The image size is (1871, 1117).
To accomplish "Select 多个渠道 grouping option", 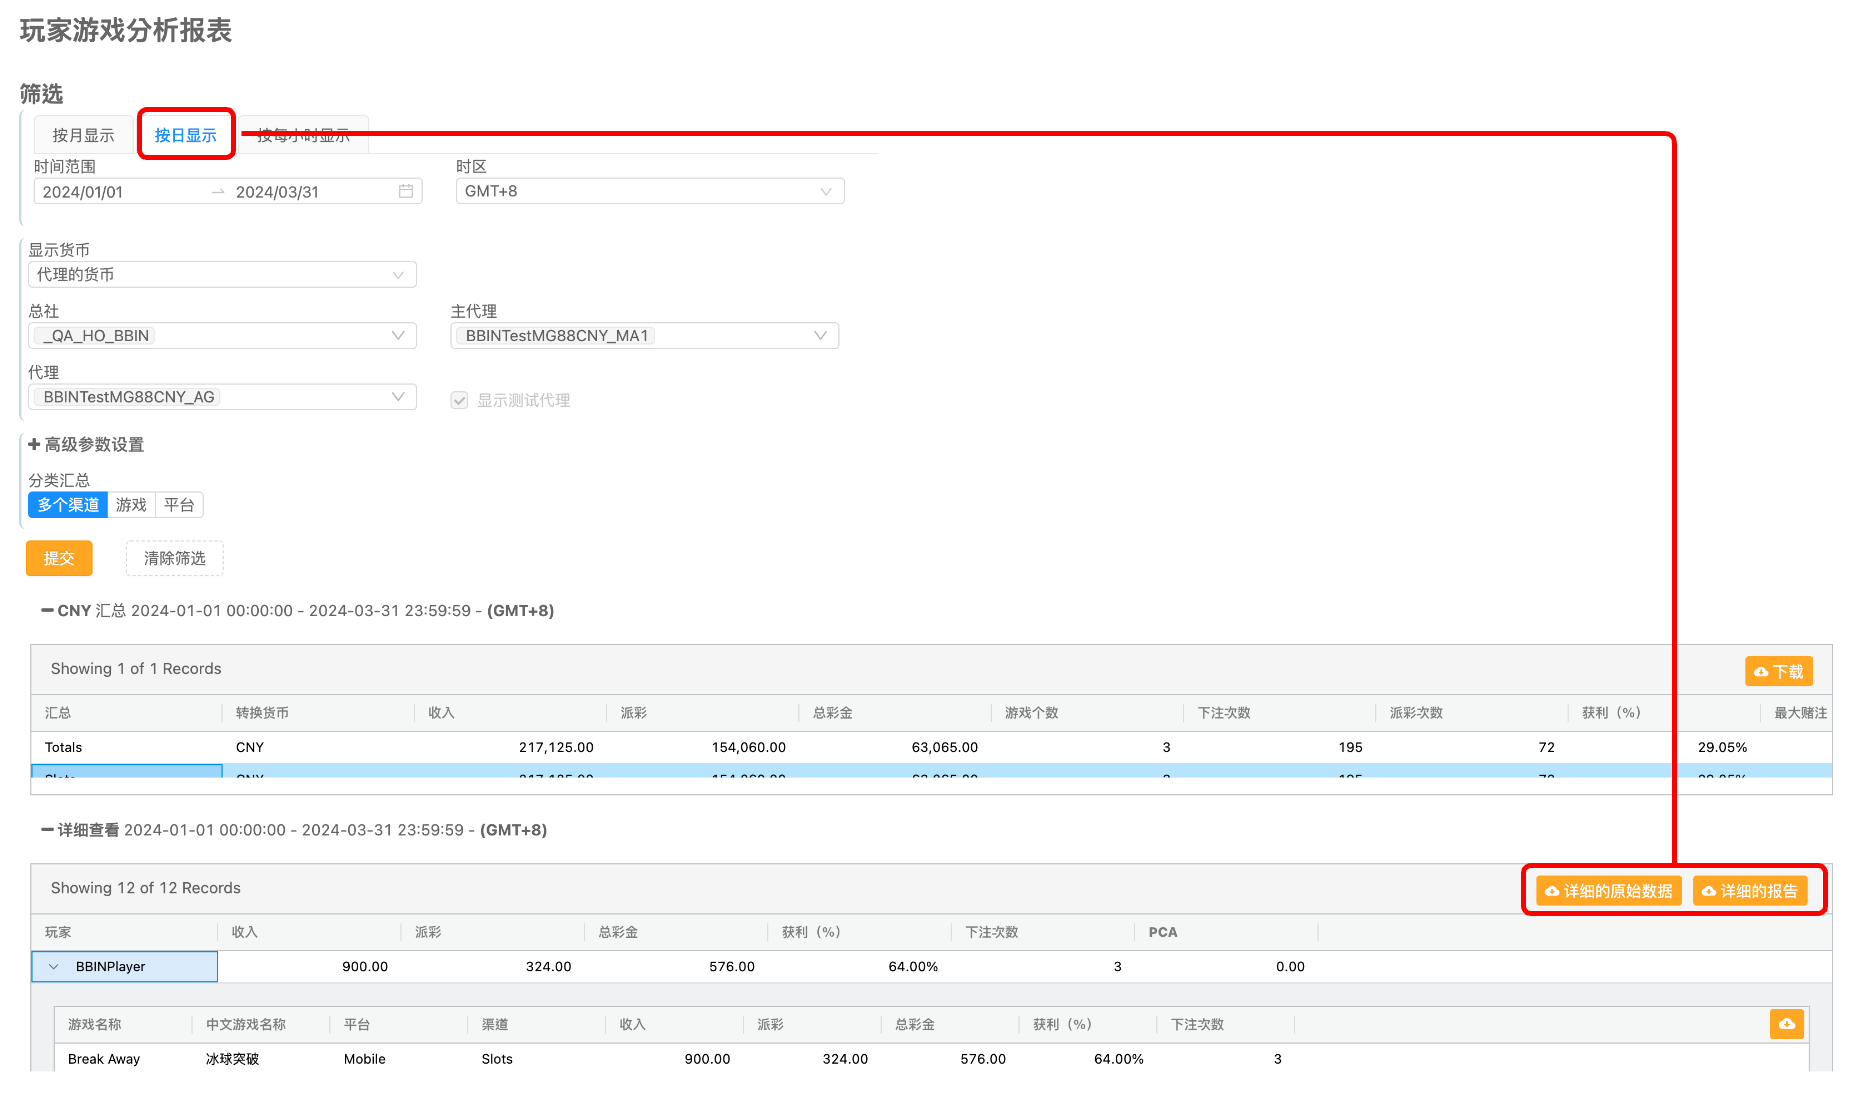I will pyautogui.click(x=68, y=505).
